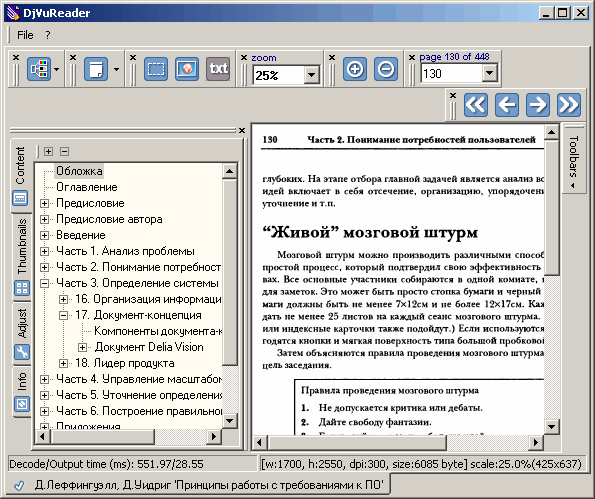Expand Часть 4. Управление масштабом node
The width and height of the screenshot is (595, 499).
[44, 379]
